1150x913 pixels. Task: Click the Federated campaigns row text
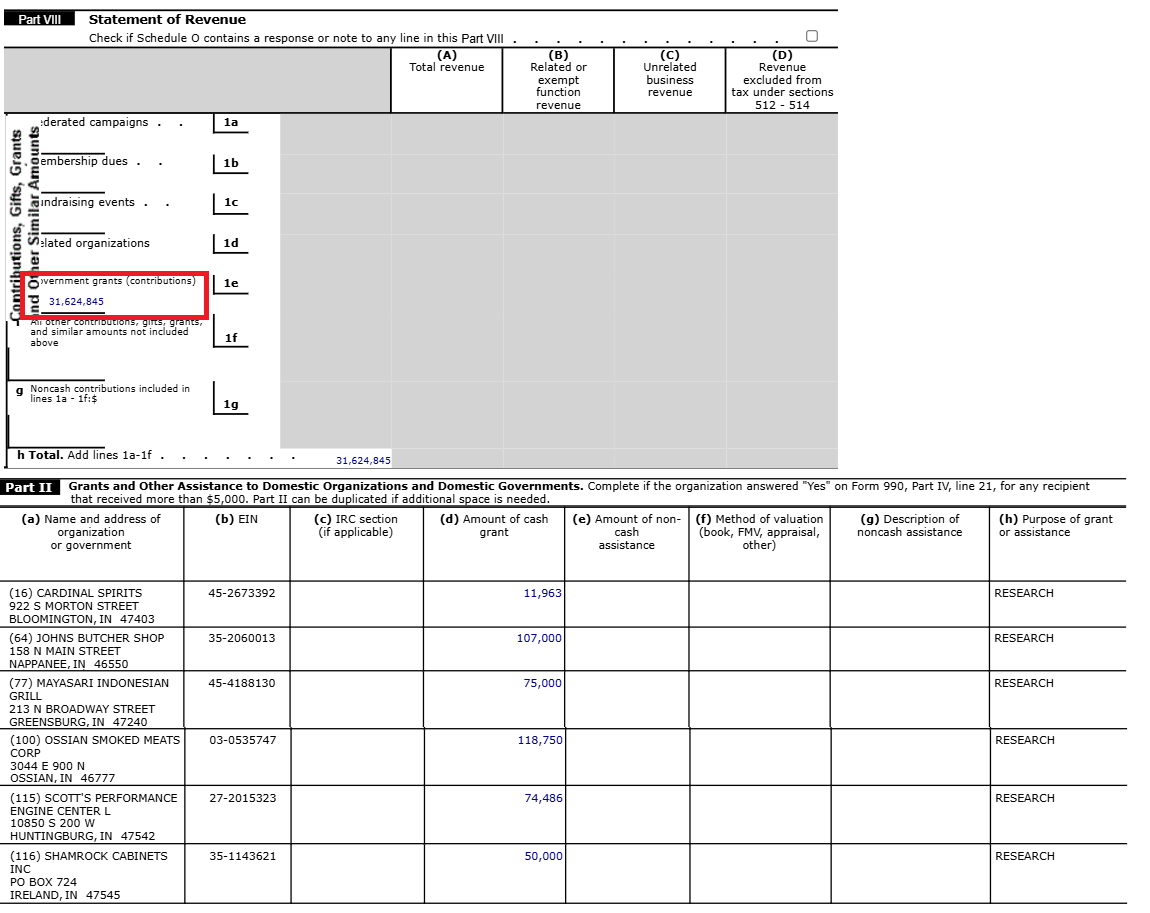click(x=94, y=122)
